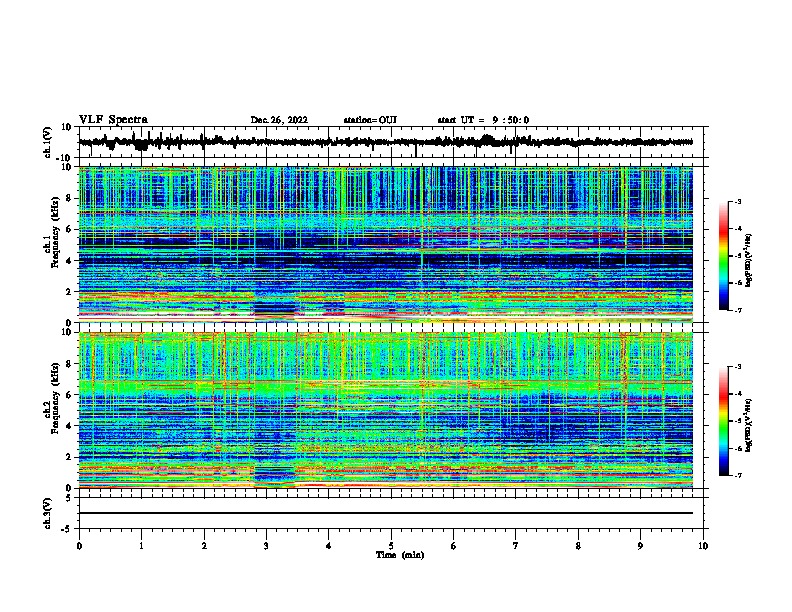Image resolution: width=792 pixels, height=612 pixels.
Task: Click the "ch.1(V)" waveform axis label
Action: pyautogui.click(x=48, y=142)
